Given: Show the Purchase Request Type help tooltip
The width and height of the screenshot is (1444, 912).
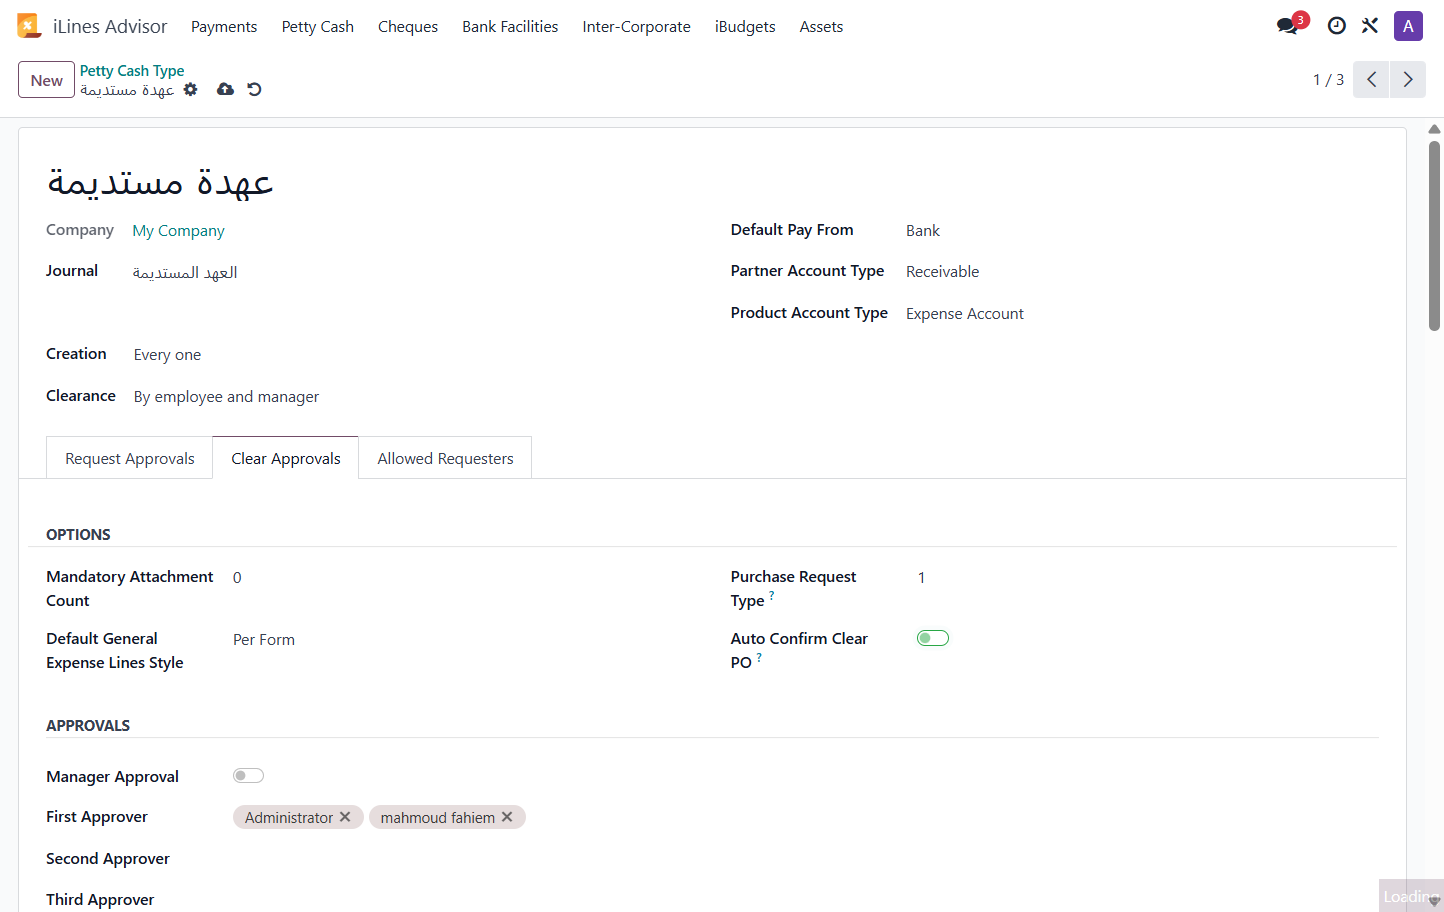Looking at the screenshot, I should [x=771, y=595].
